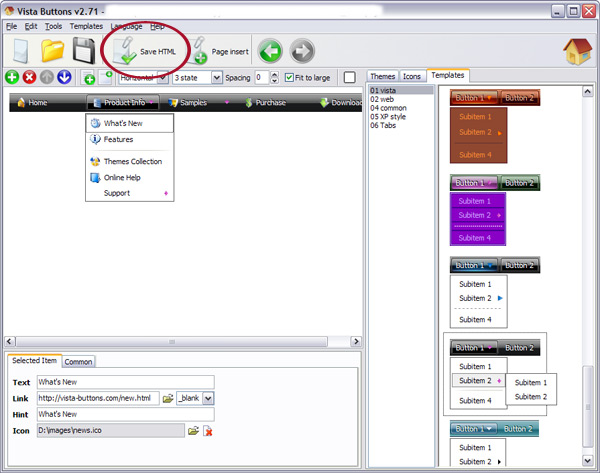Move item up with gray arrow icon
The height and width of the screenshot is (473, 600).
click(47, 77)
